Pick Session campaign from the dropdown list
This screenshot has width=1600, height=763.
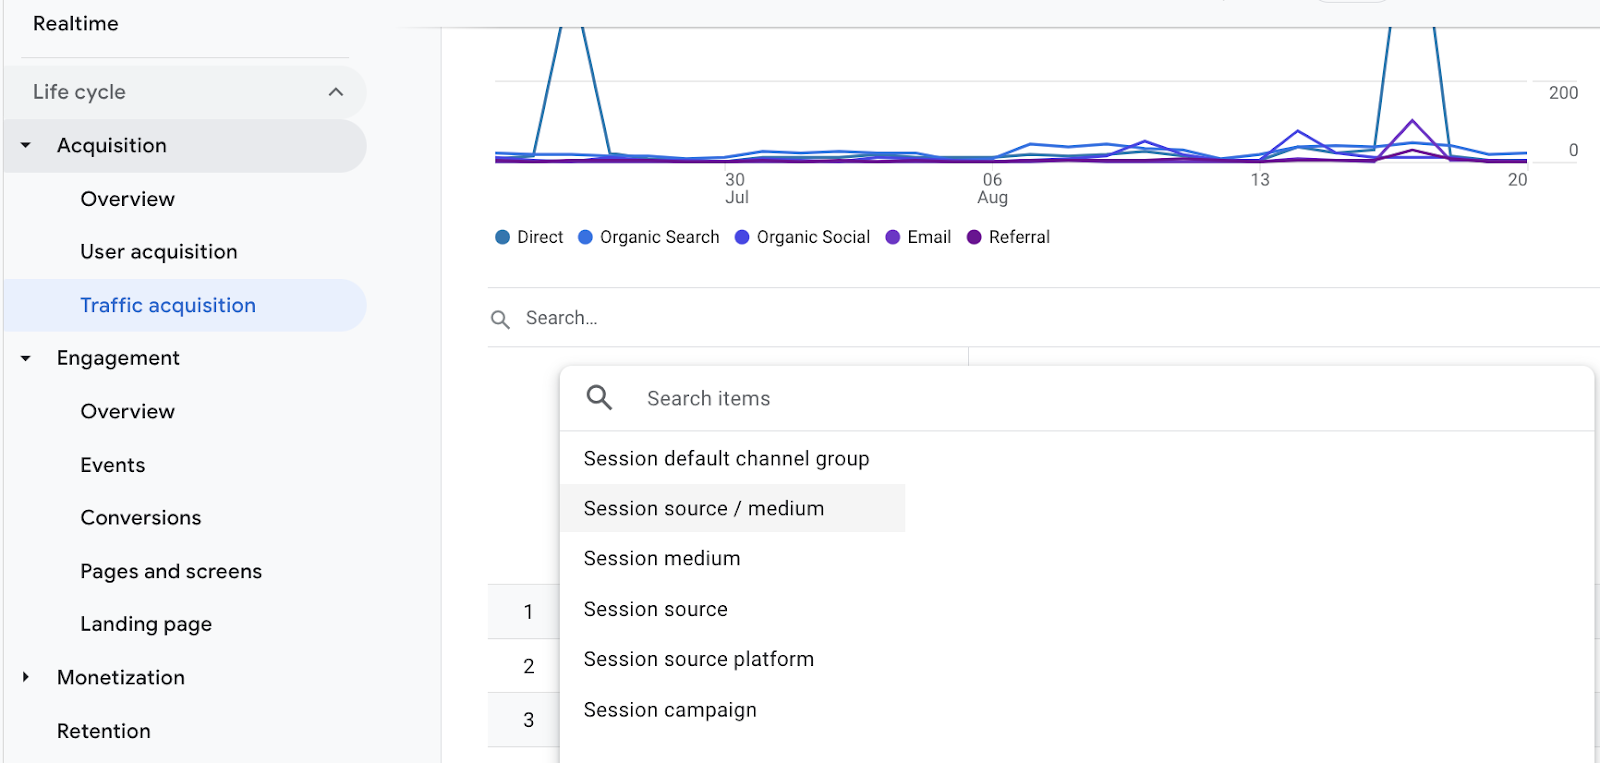670,709
